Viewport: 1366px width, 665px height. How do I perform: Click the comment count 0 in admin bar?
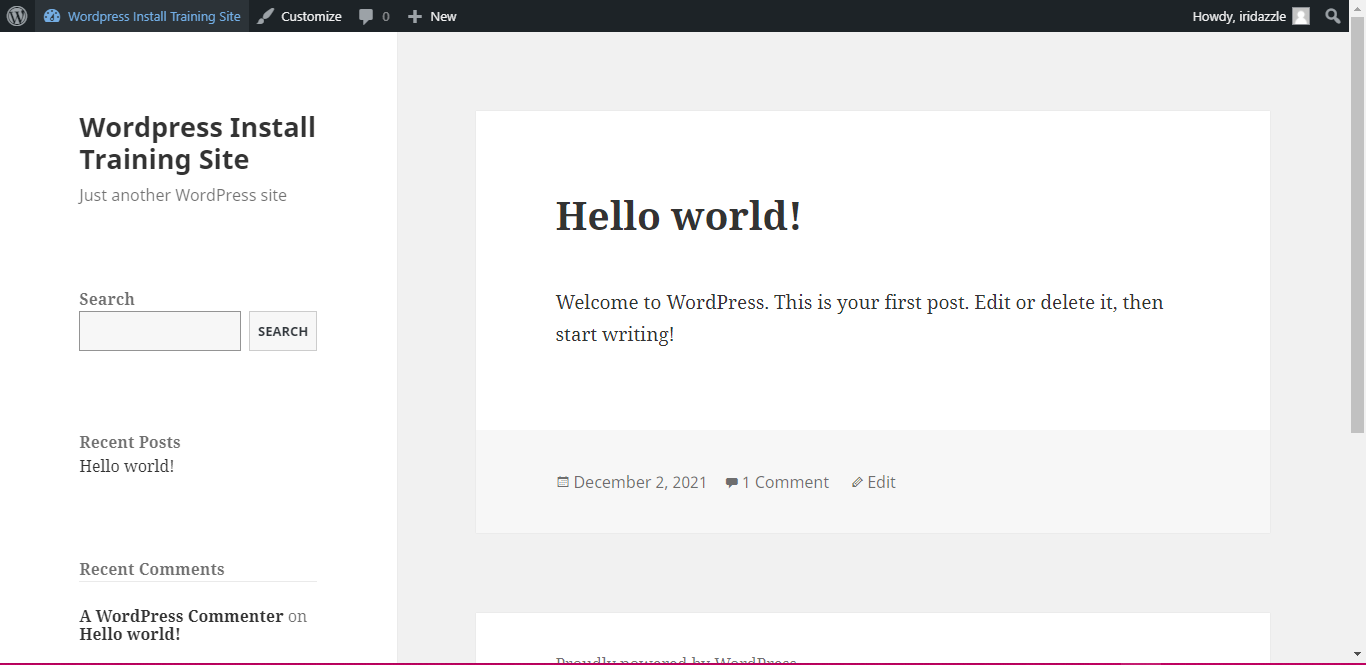[x=386, y=17]
